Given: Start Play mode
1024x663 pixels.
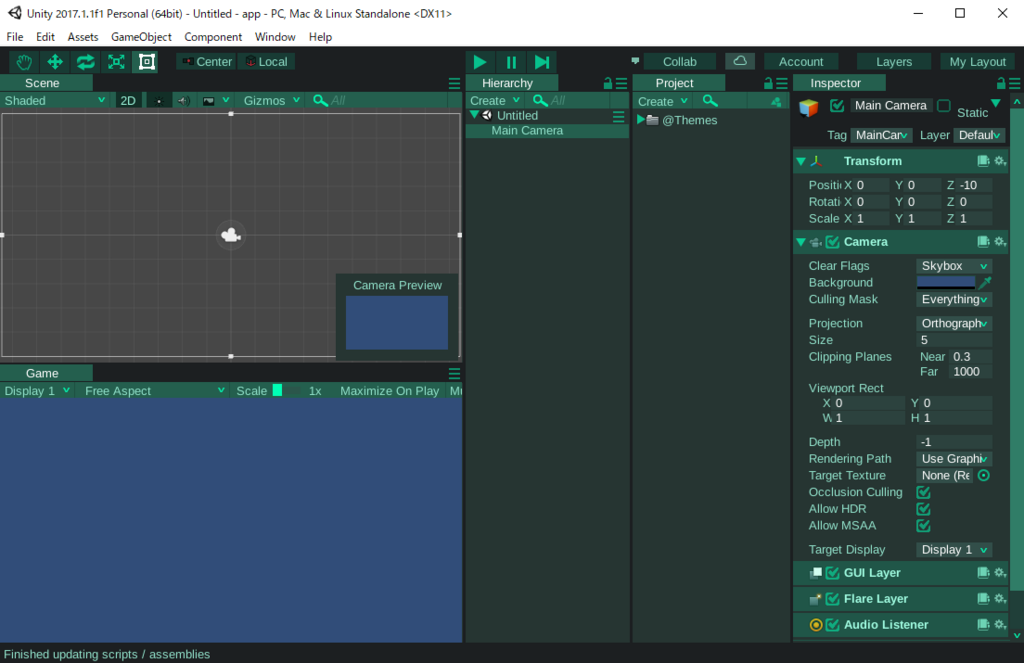Looking at the screenshot, I should click(x=480, y=62).
